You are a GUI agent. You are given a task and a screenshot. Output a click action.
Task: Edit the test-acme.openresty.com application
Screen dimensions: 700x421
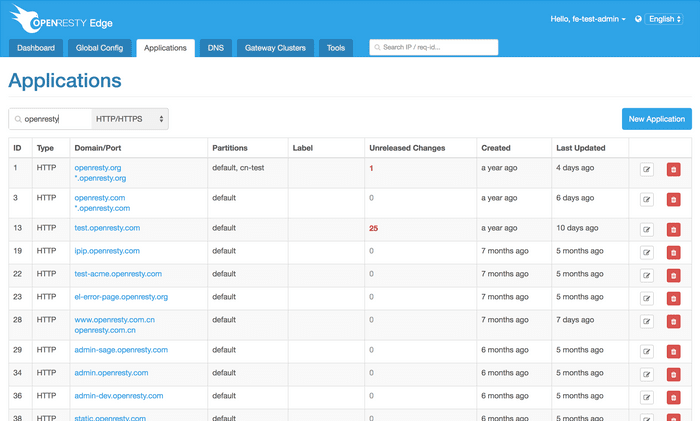click(x=646, y=275)
